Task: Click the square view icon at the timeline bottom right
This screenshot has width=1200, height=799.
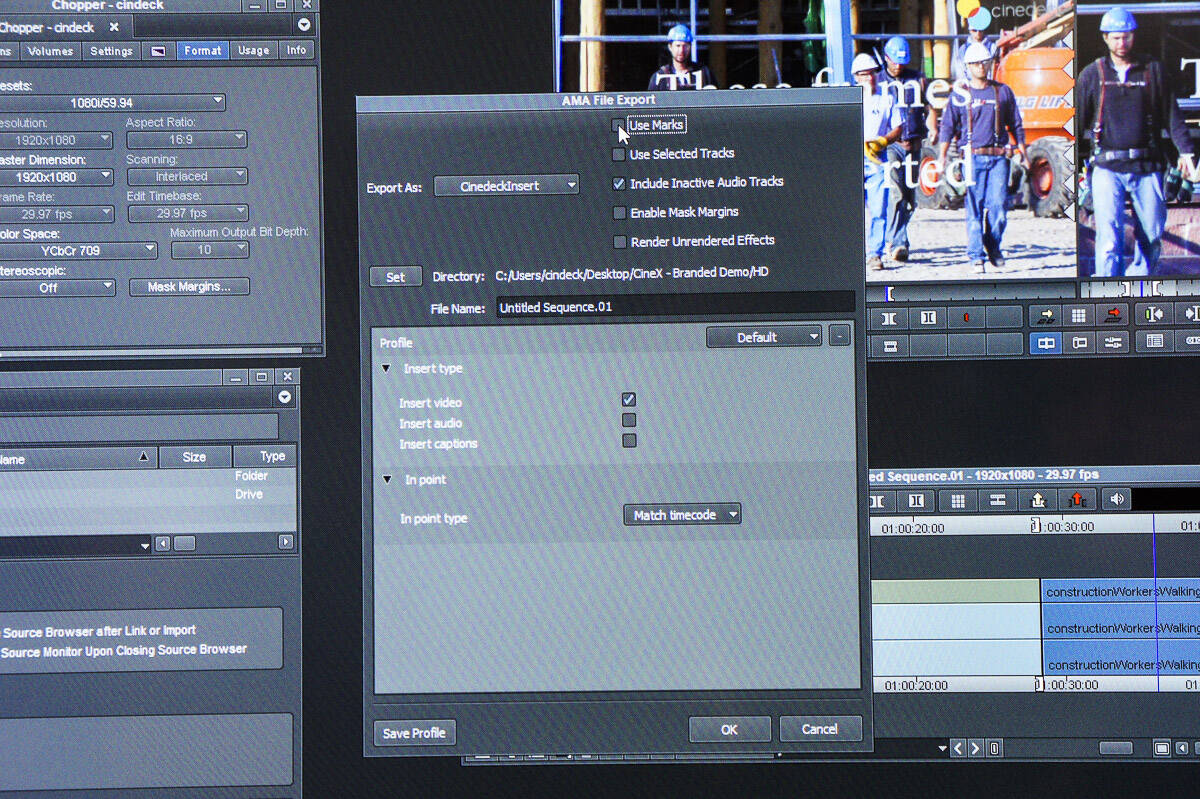Action: tap(1162, 748)
